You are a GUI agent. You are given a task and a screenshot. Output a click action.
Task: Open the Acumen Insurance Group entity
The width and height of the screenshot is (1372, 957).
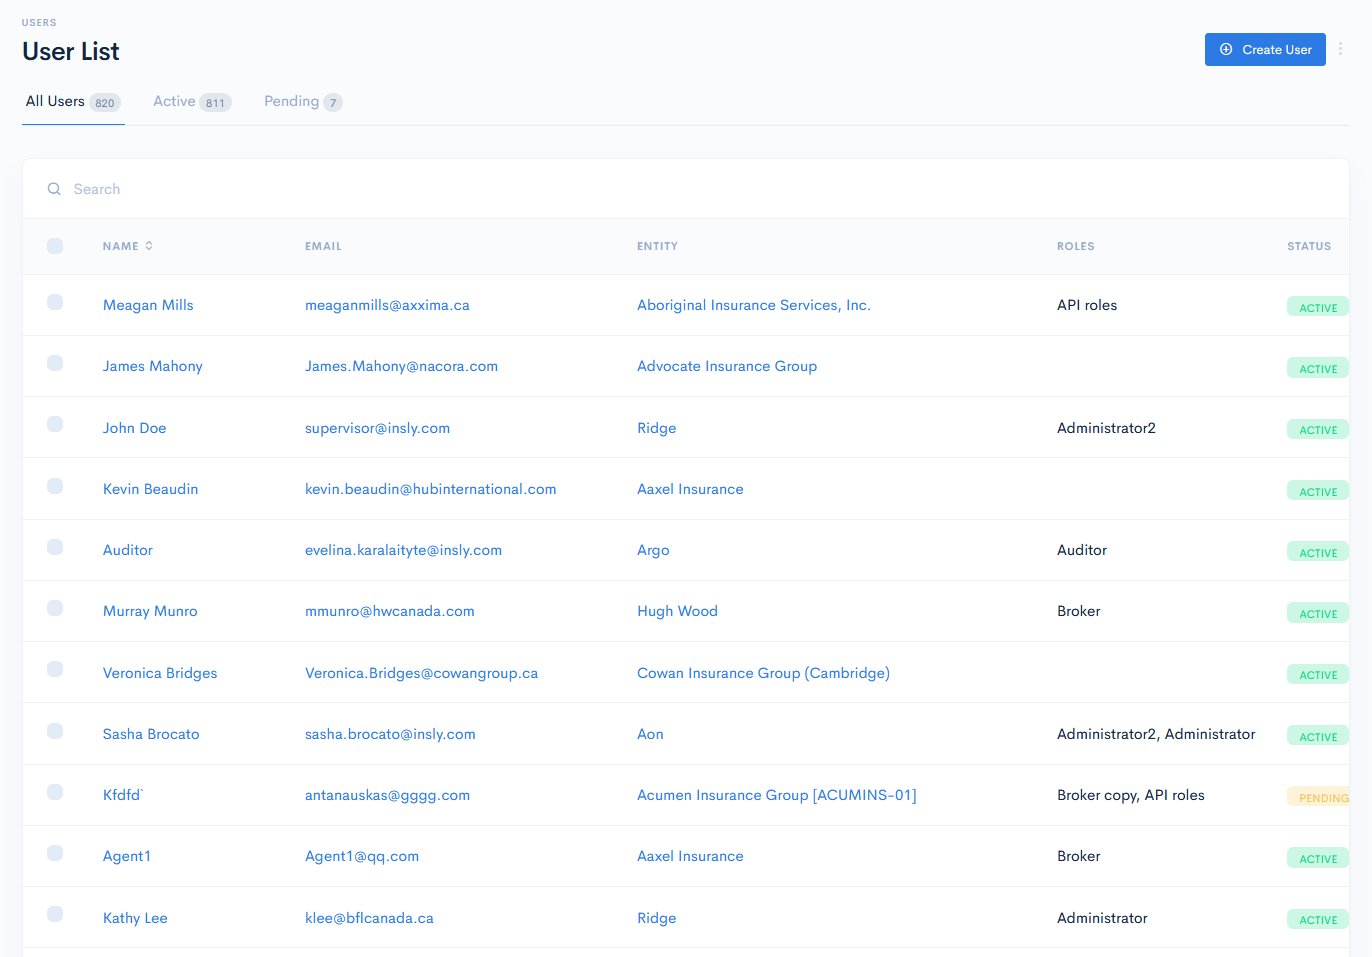(776, 795)
